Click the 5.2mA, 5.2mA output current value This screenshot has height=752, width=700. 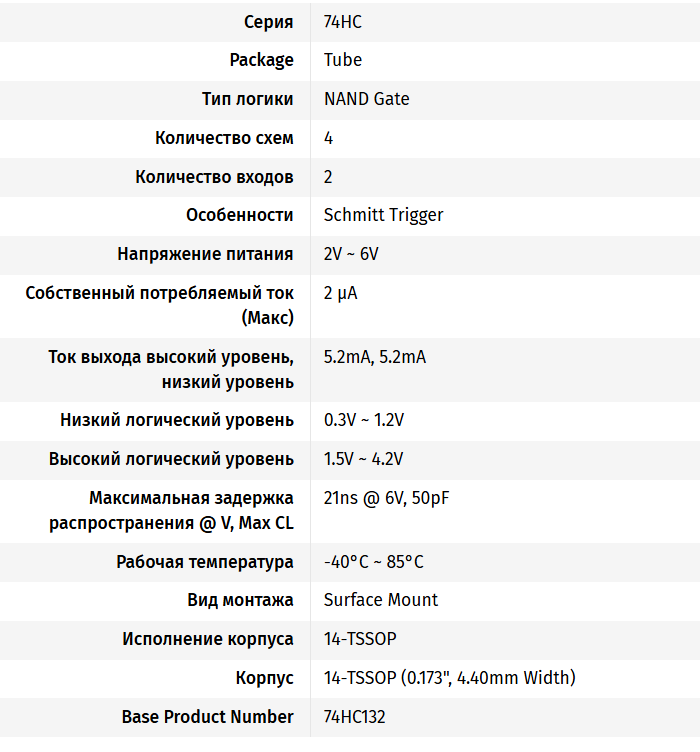click(375, 357)
